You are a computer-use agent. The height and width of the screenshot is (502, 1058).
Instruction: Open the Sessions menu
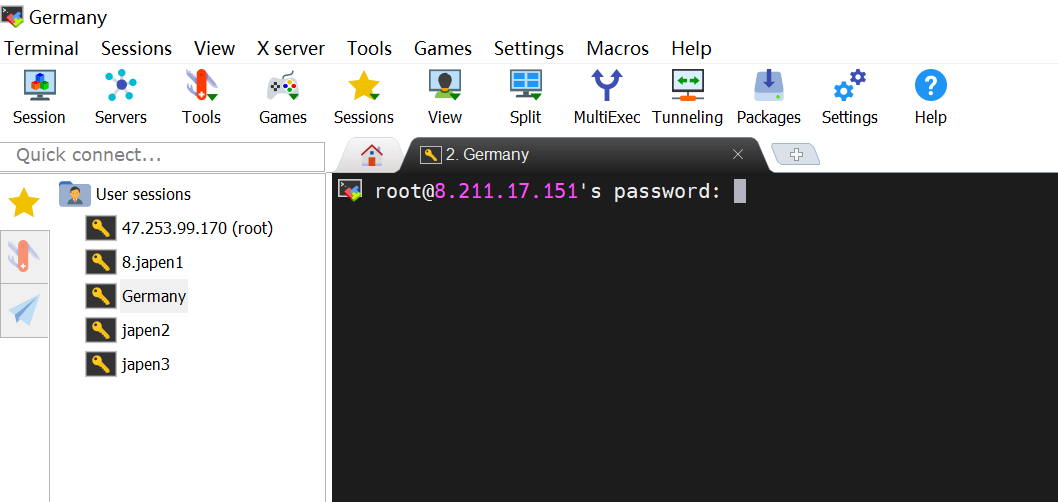click(136, 49)
